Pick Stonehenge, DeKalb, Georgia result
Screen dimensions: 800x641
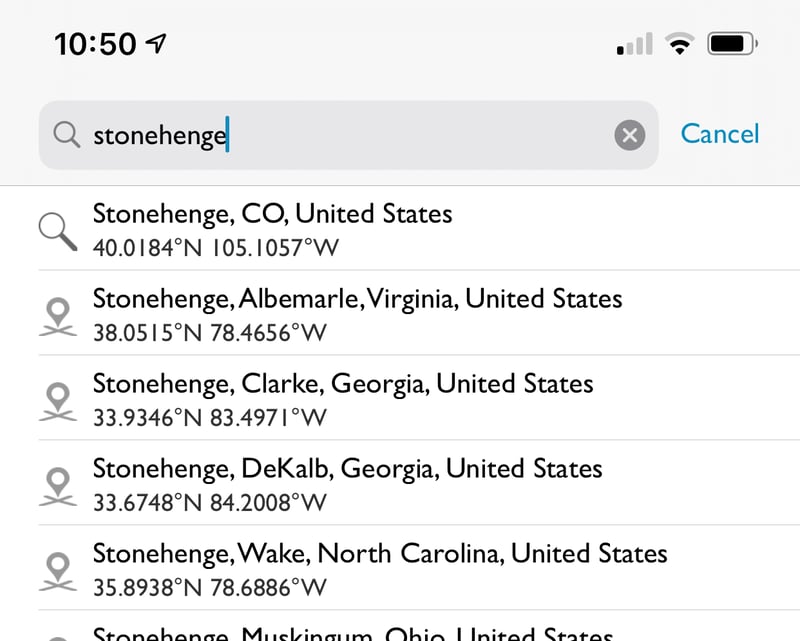[x=347, y=469]
